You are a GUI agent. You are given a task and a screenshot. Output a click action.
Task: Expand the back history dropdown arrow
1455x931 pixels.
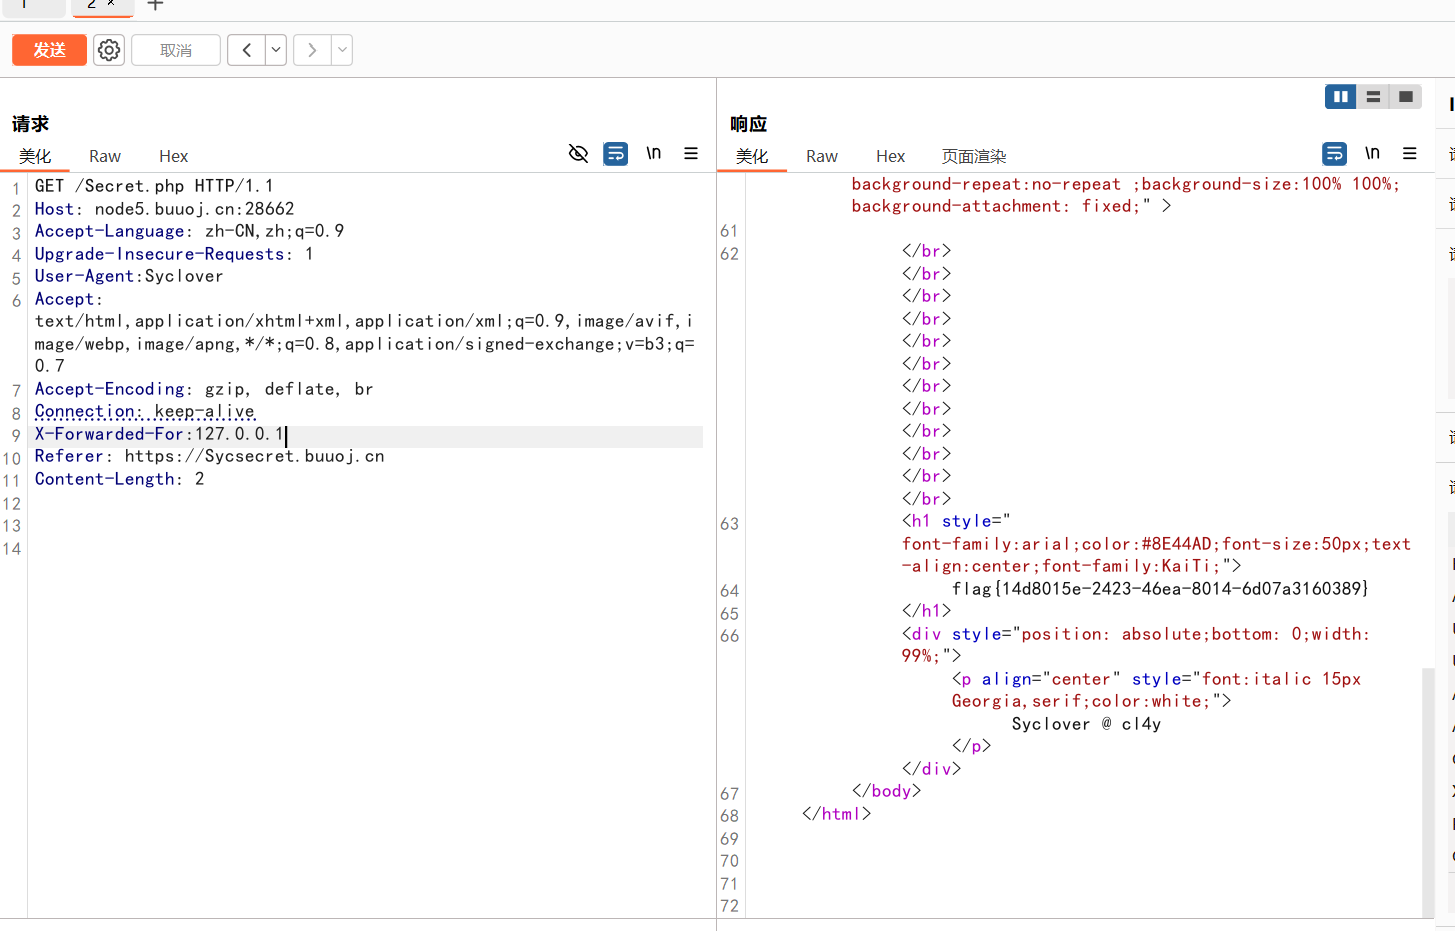(276, 50)
